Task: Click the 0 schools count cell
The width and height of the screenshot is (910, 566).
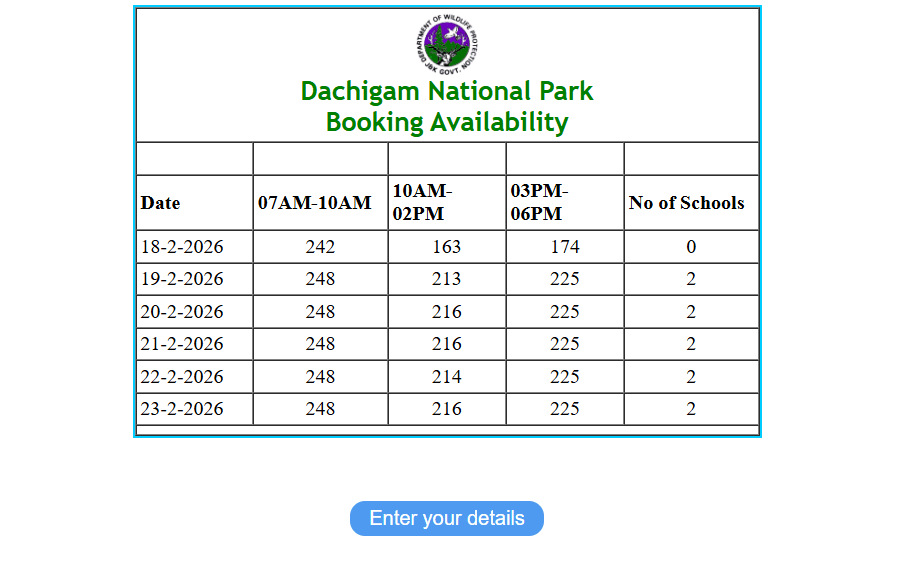Action: click(x=691, y=247)
